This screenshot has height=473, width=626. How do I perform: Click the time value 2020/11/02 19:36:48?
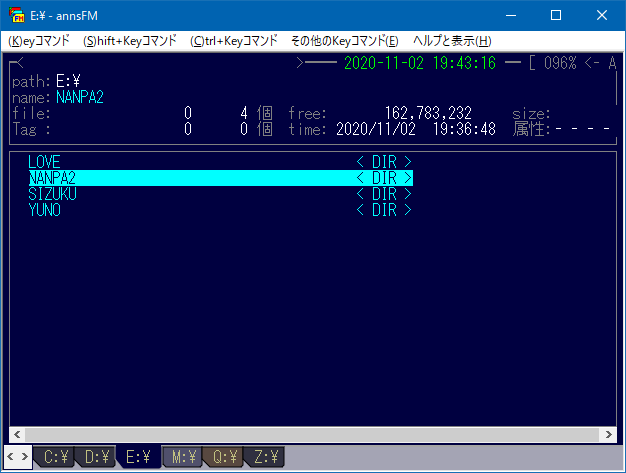pos(416,129)
